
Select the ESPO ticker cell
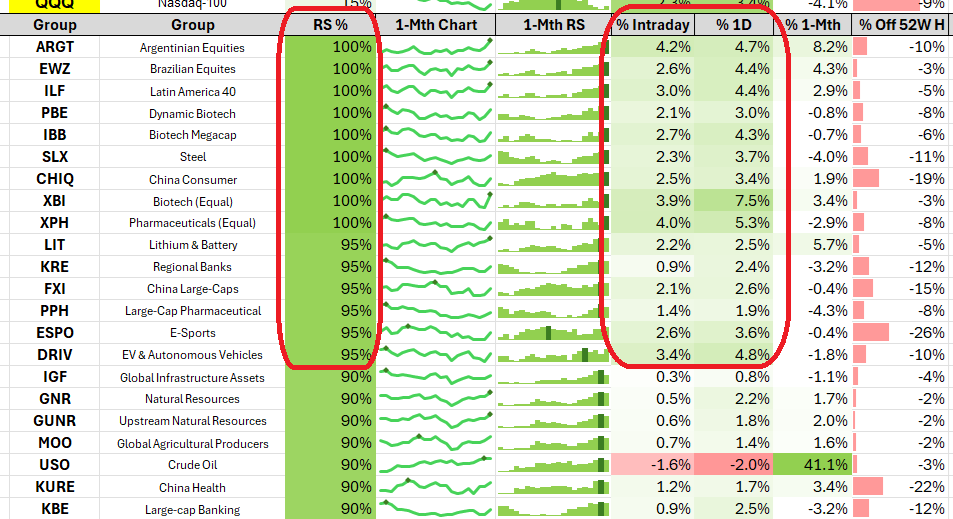(x=55, y=332)
